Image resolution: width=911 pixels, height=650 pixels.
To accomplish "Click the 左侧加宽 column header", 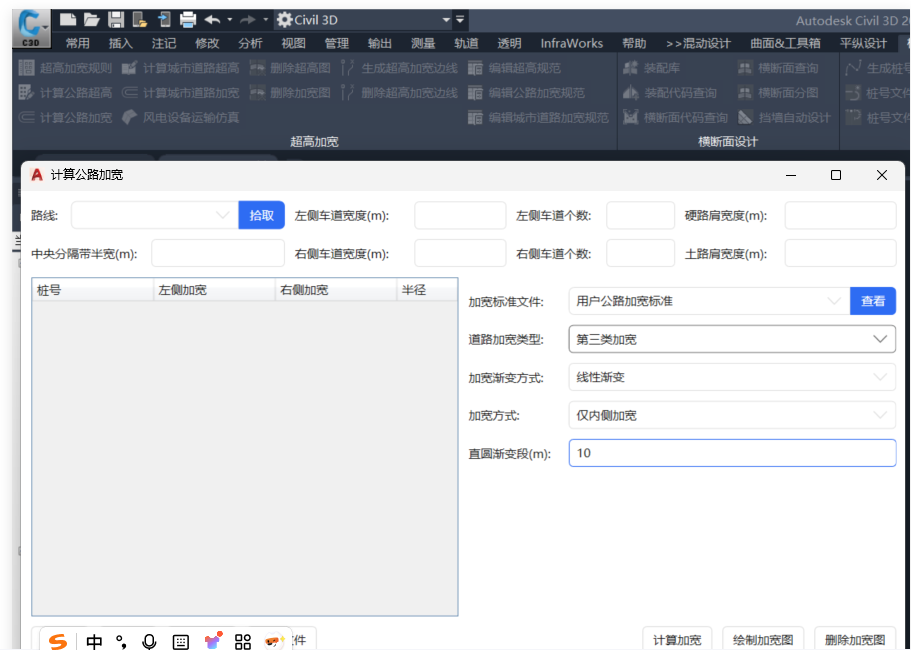I will coord(214,290).
